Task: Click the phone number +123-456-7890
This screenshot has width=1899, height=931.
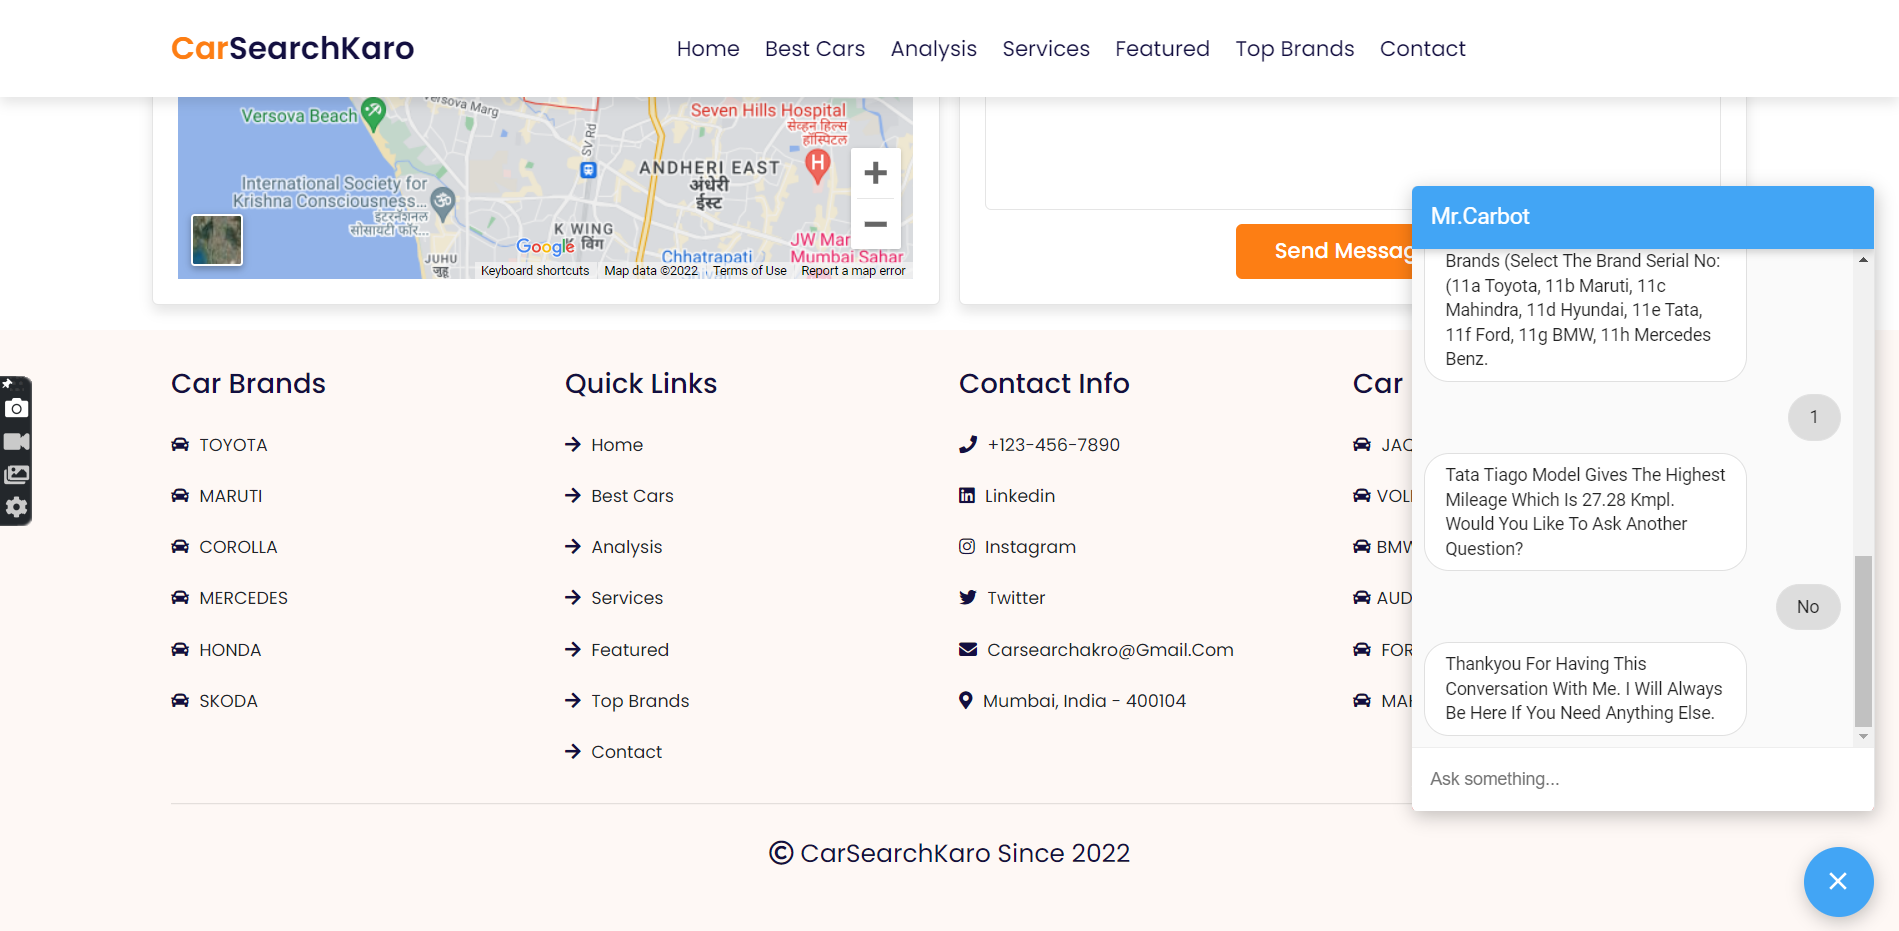Action: point(1054,445)
